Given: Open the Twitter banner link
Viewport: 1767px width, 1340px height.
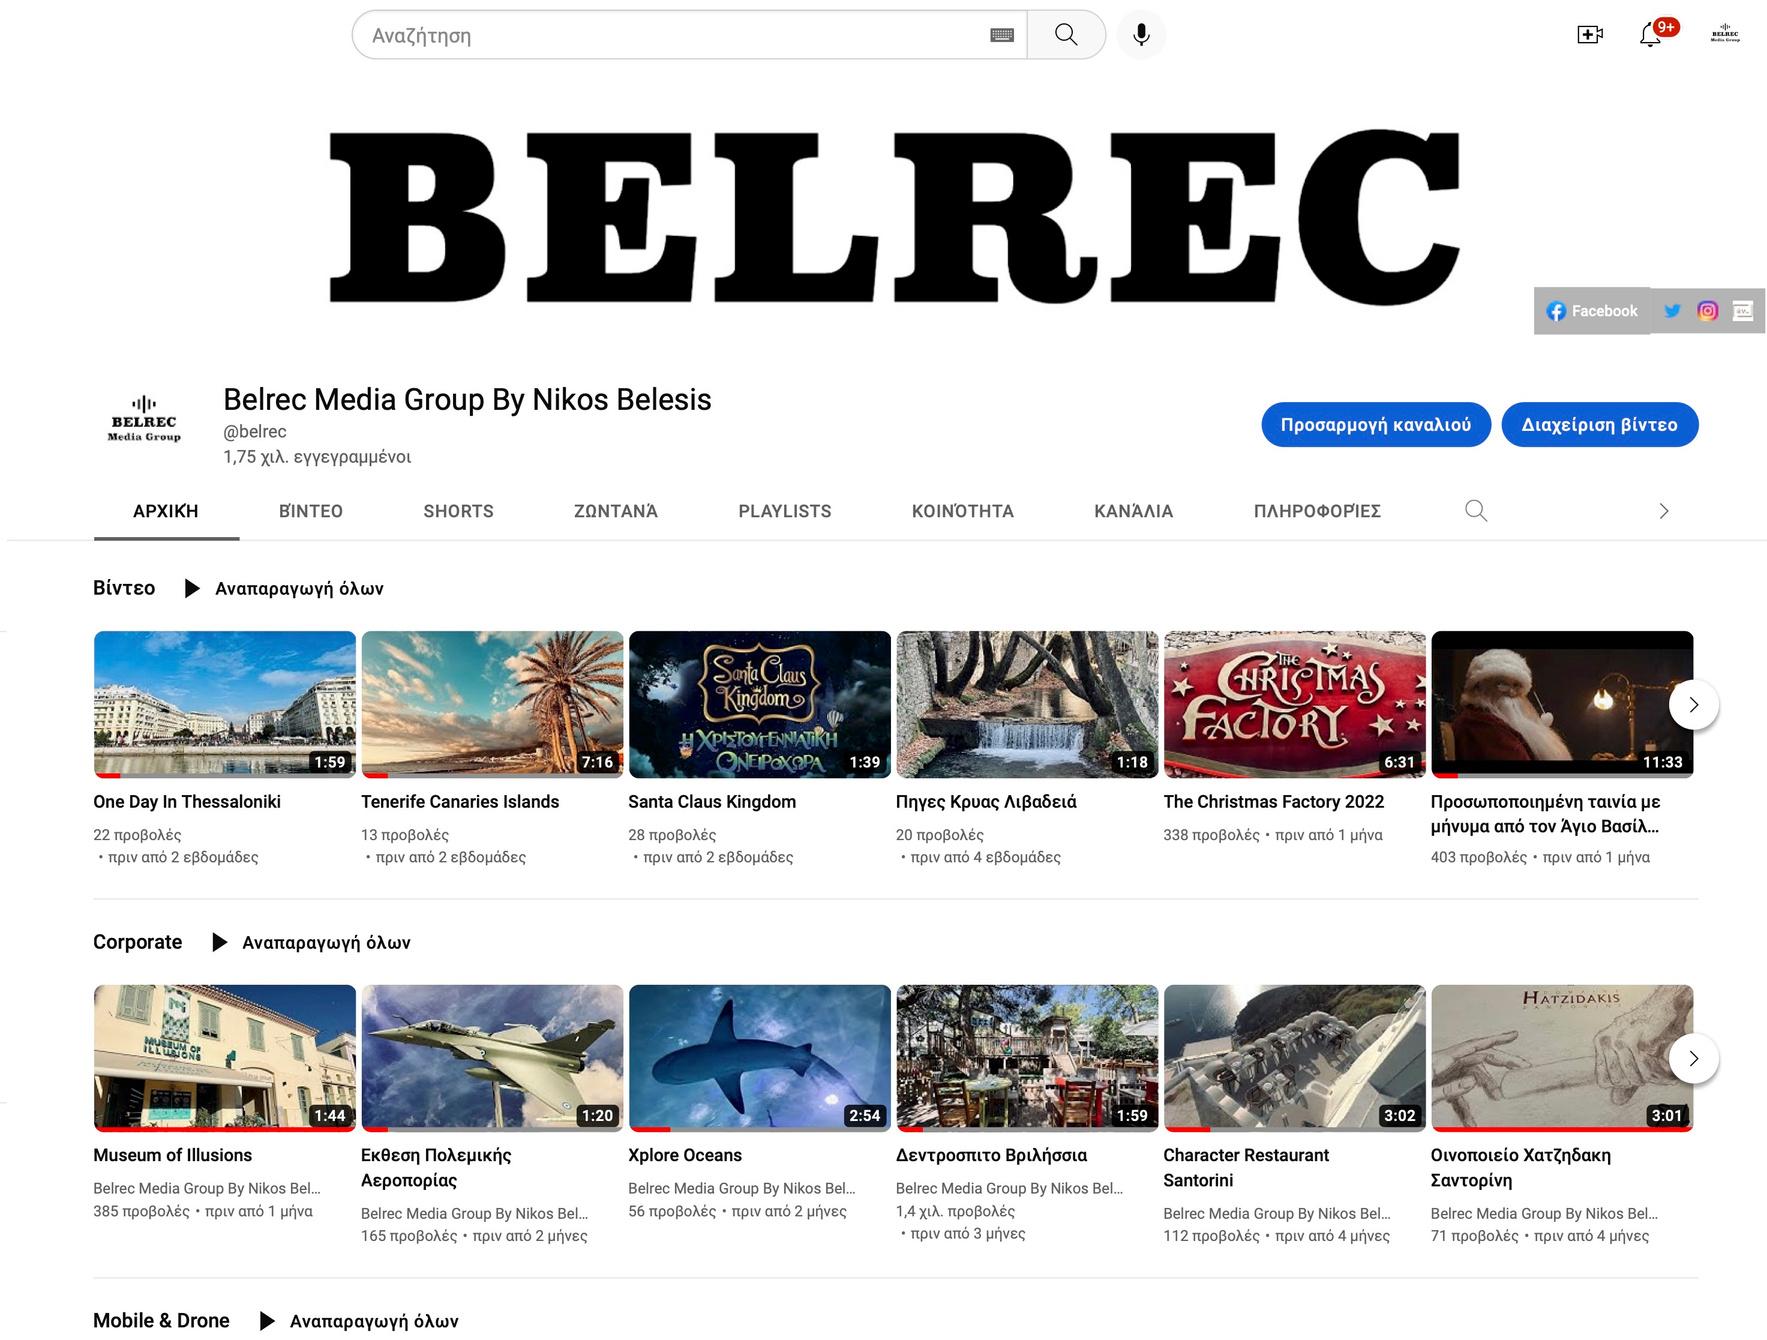Looking at the screenshot, I should point(1672,311).
